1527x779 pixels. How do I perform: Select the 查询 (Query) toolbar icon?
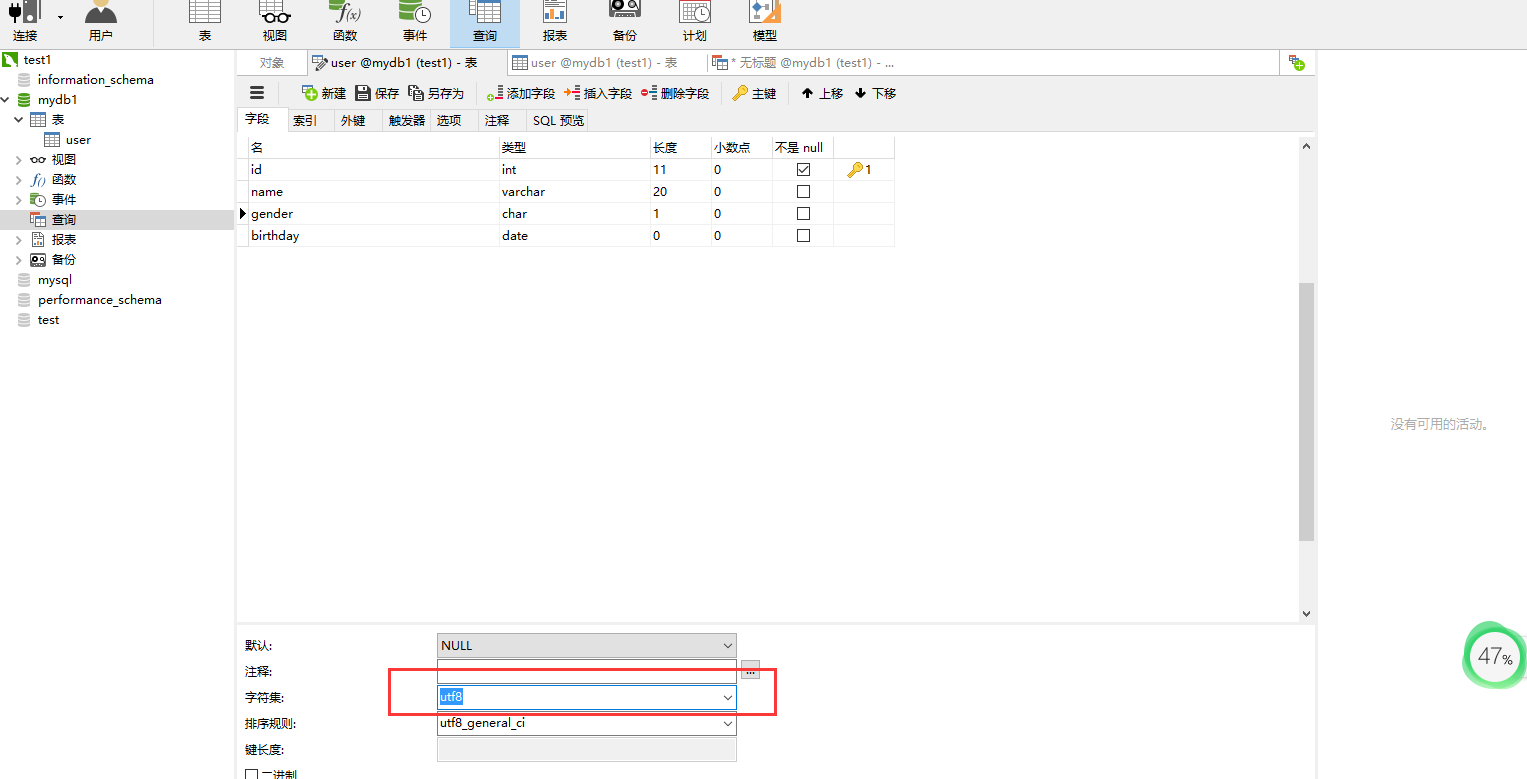click(x=485, y=18)
